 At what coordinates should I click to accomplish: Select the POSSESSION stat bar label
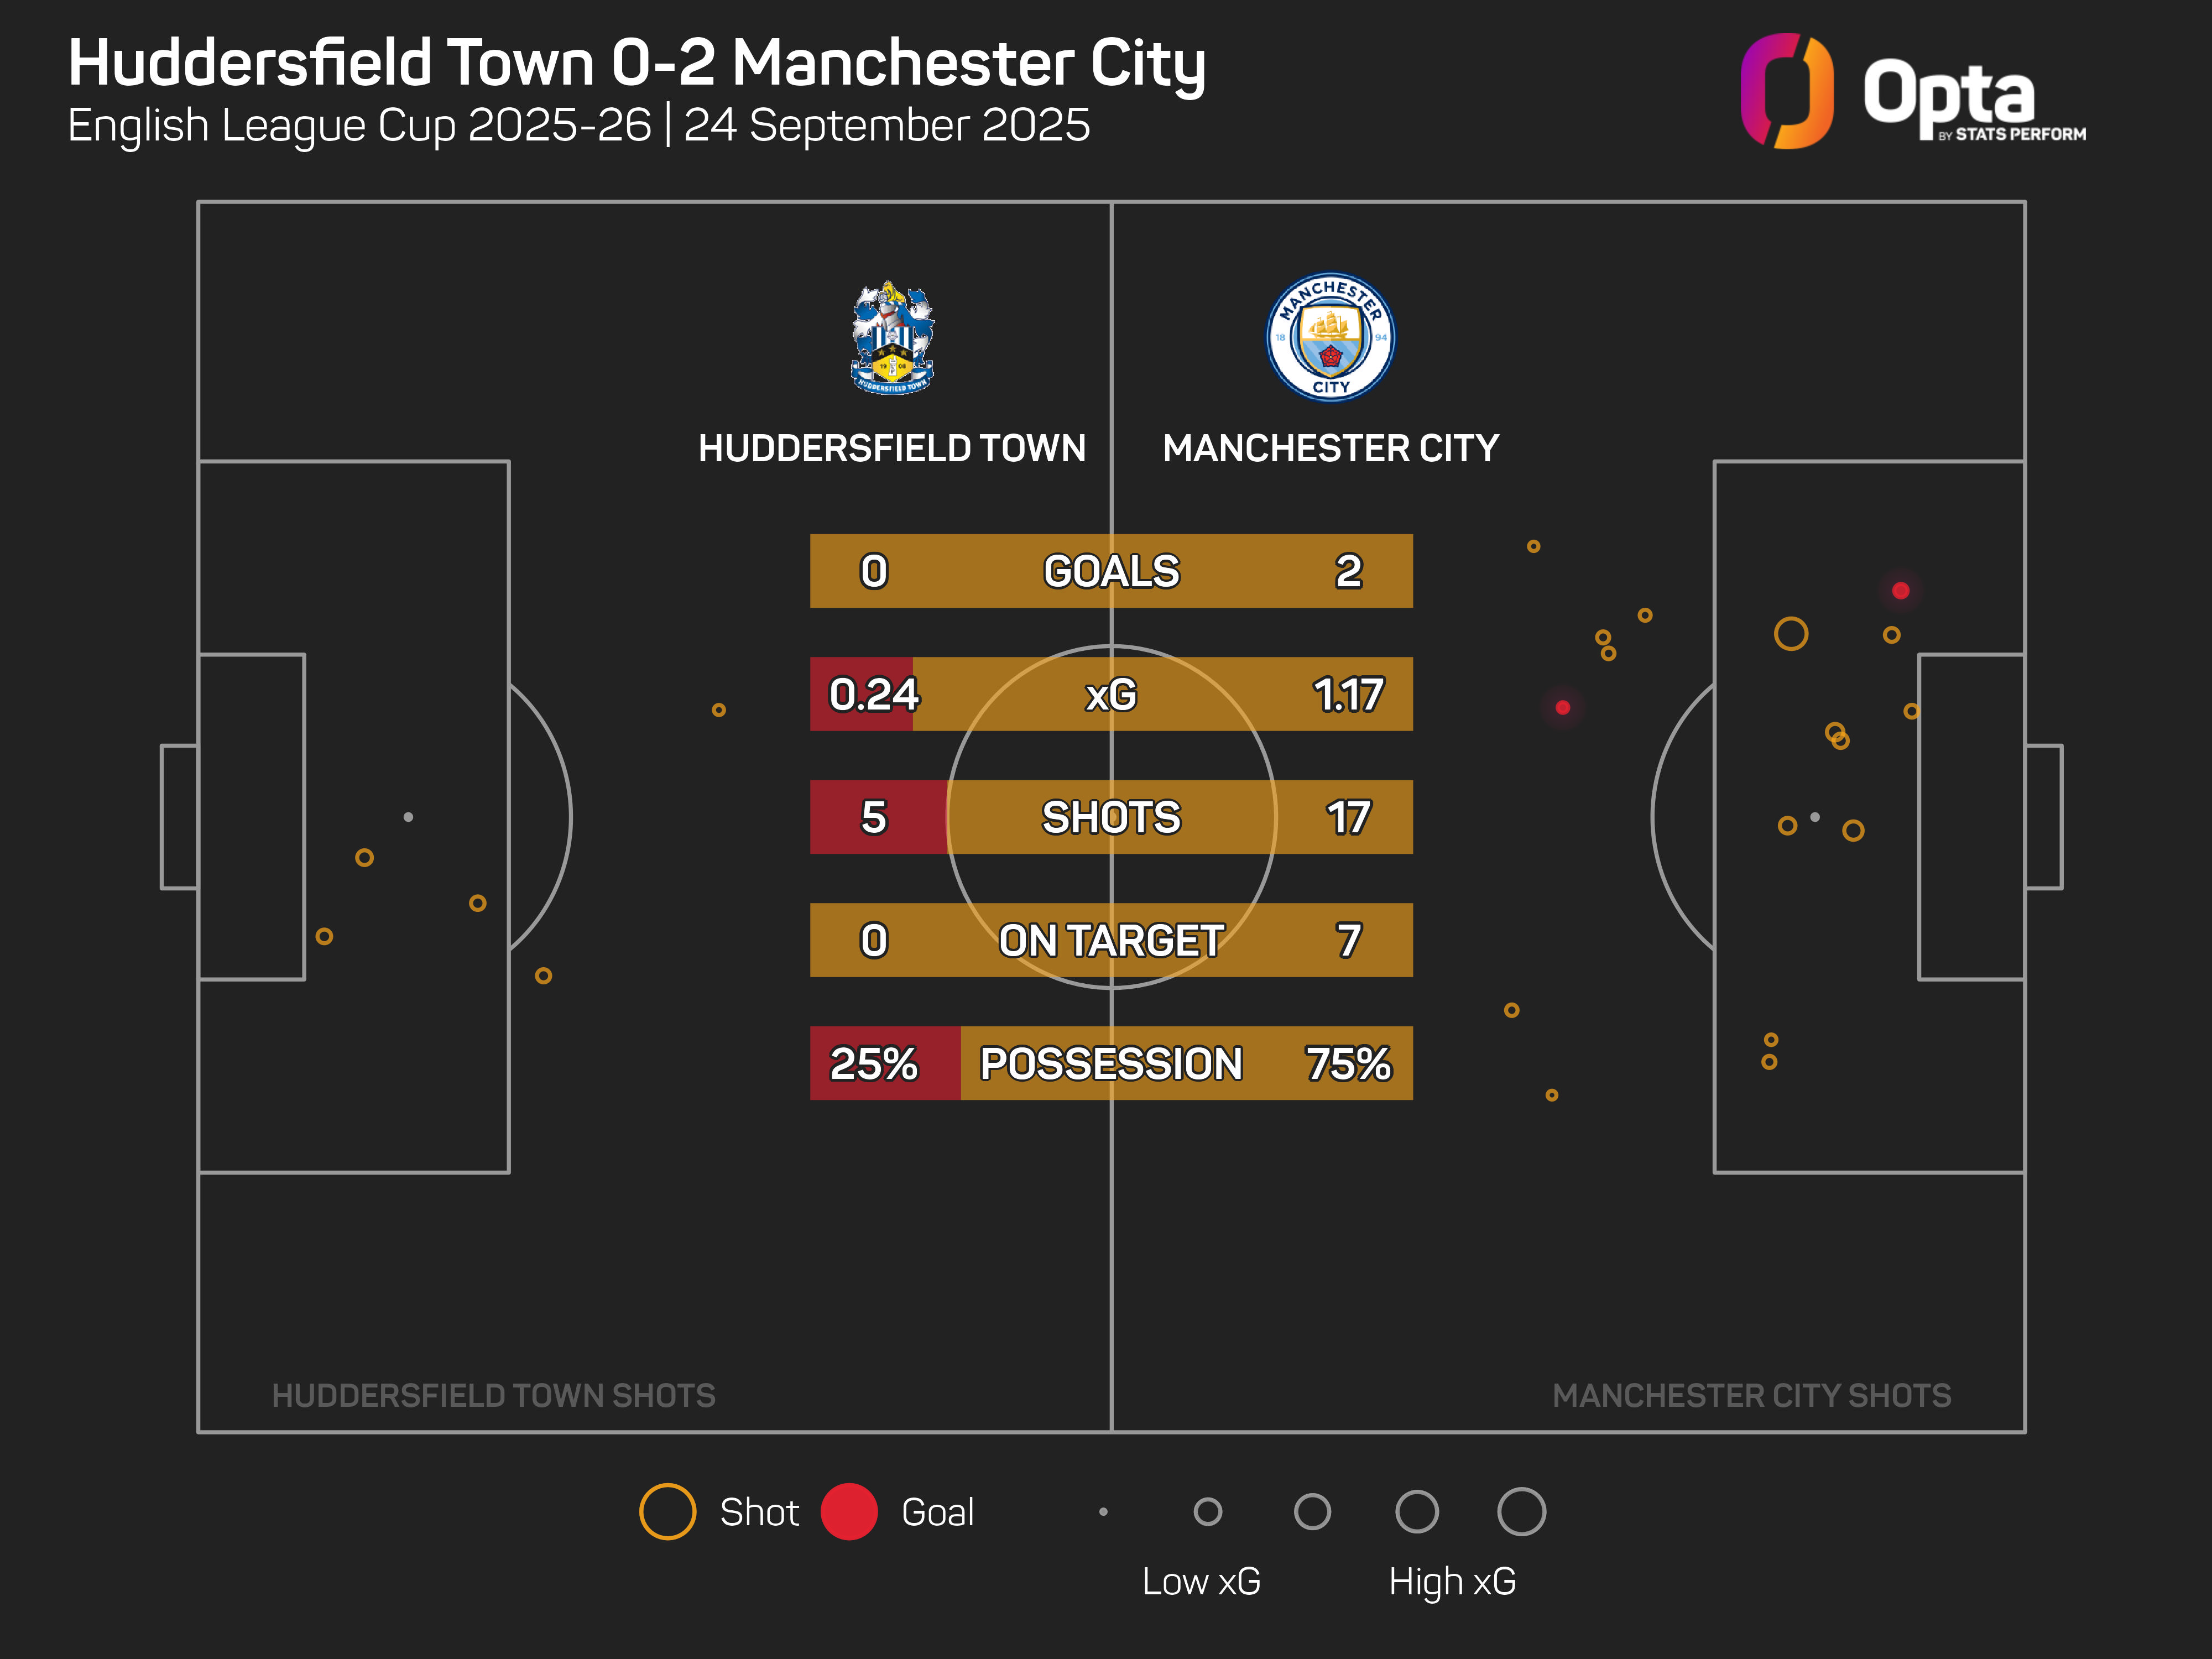pyautogui.click(x=1111, y=1063)
